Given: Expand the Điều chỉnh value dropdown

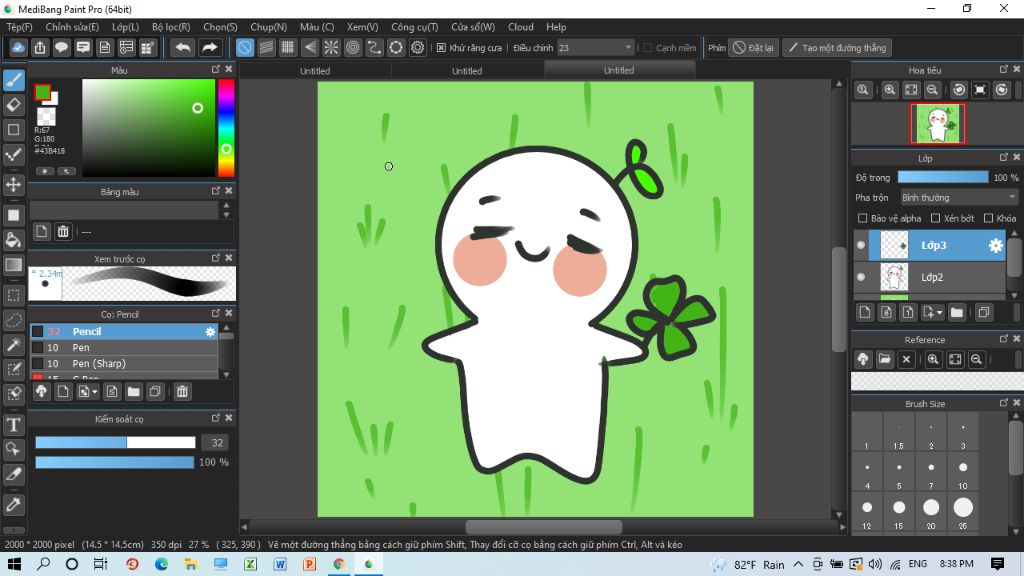Looking at the screenshot, I should 628,47.
